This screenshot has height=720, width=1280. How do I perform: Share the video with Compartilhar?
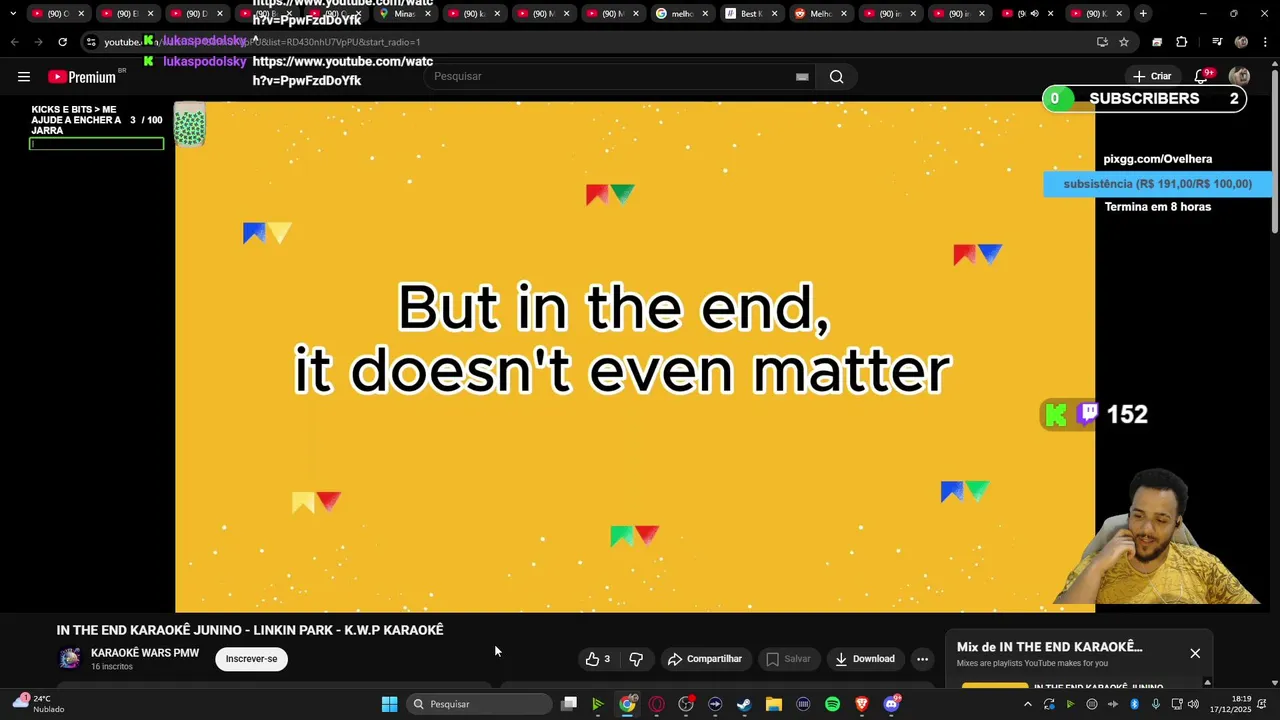coord(705,659)
